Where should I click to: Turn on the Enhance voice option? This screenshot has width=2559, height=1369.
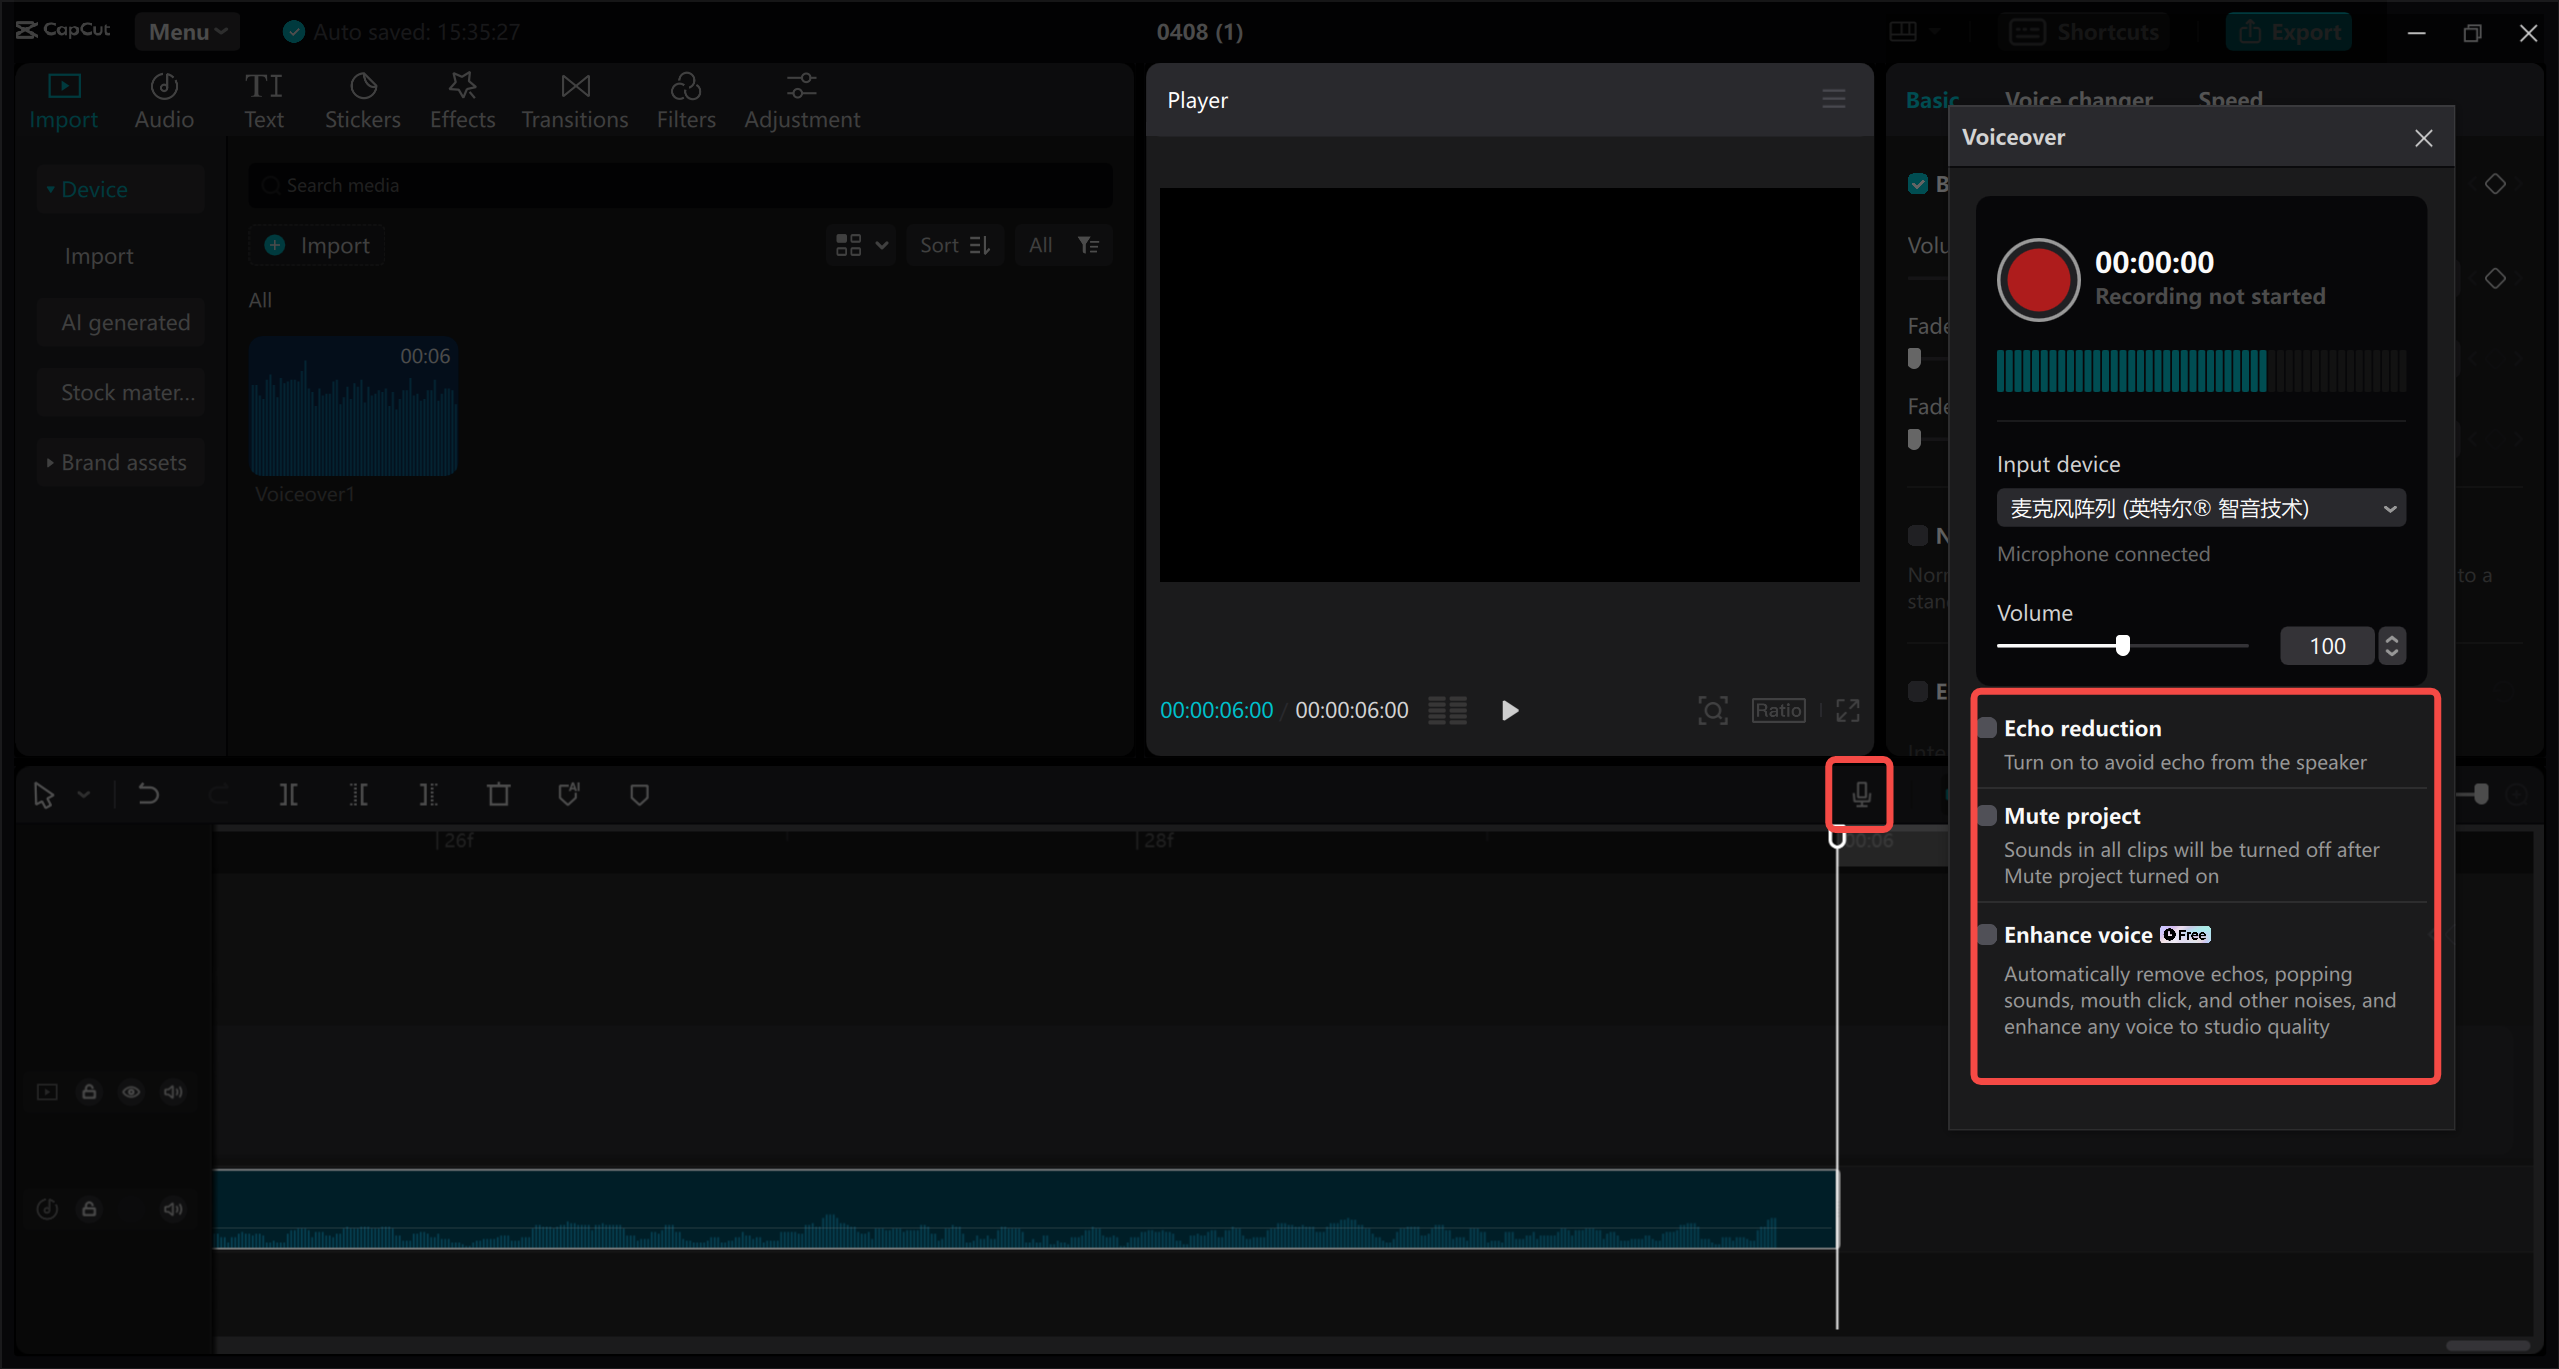[x=1987, y=933]
